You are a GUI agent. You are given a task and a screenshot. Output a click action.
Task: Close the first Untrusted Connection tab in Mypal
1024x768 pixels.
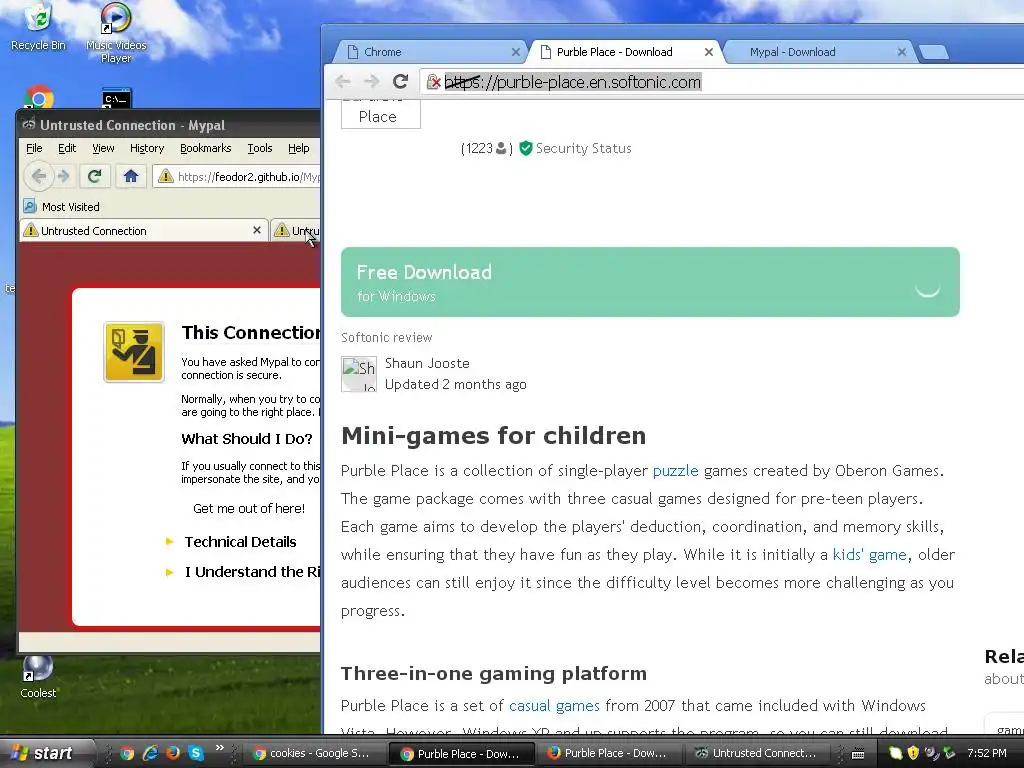[x=257, y=230]
